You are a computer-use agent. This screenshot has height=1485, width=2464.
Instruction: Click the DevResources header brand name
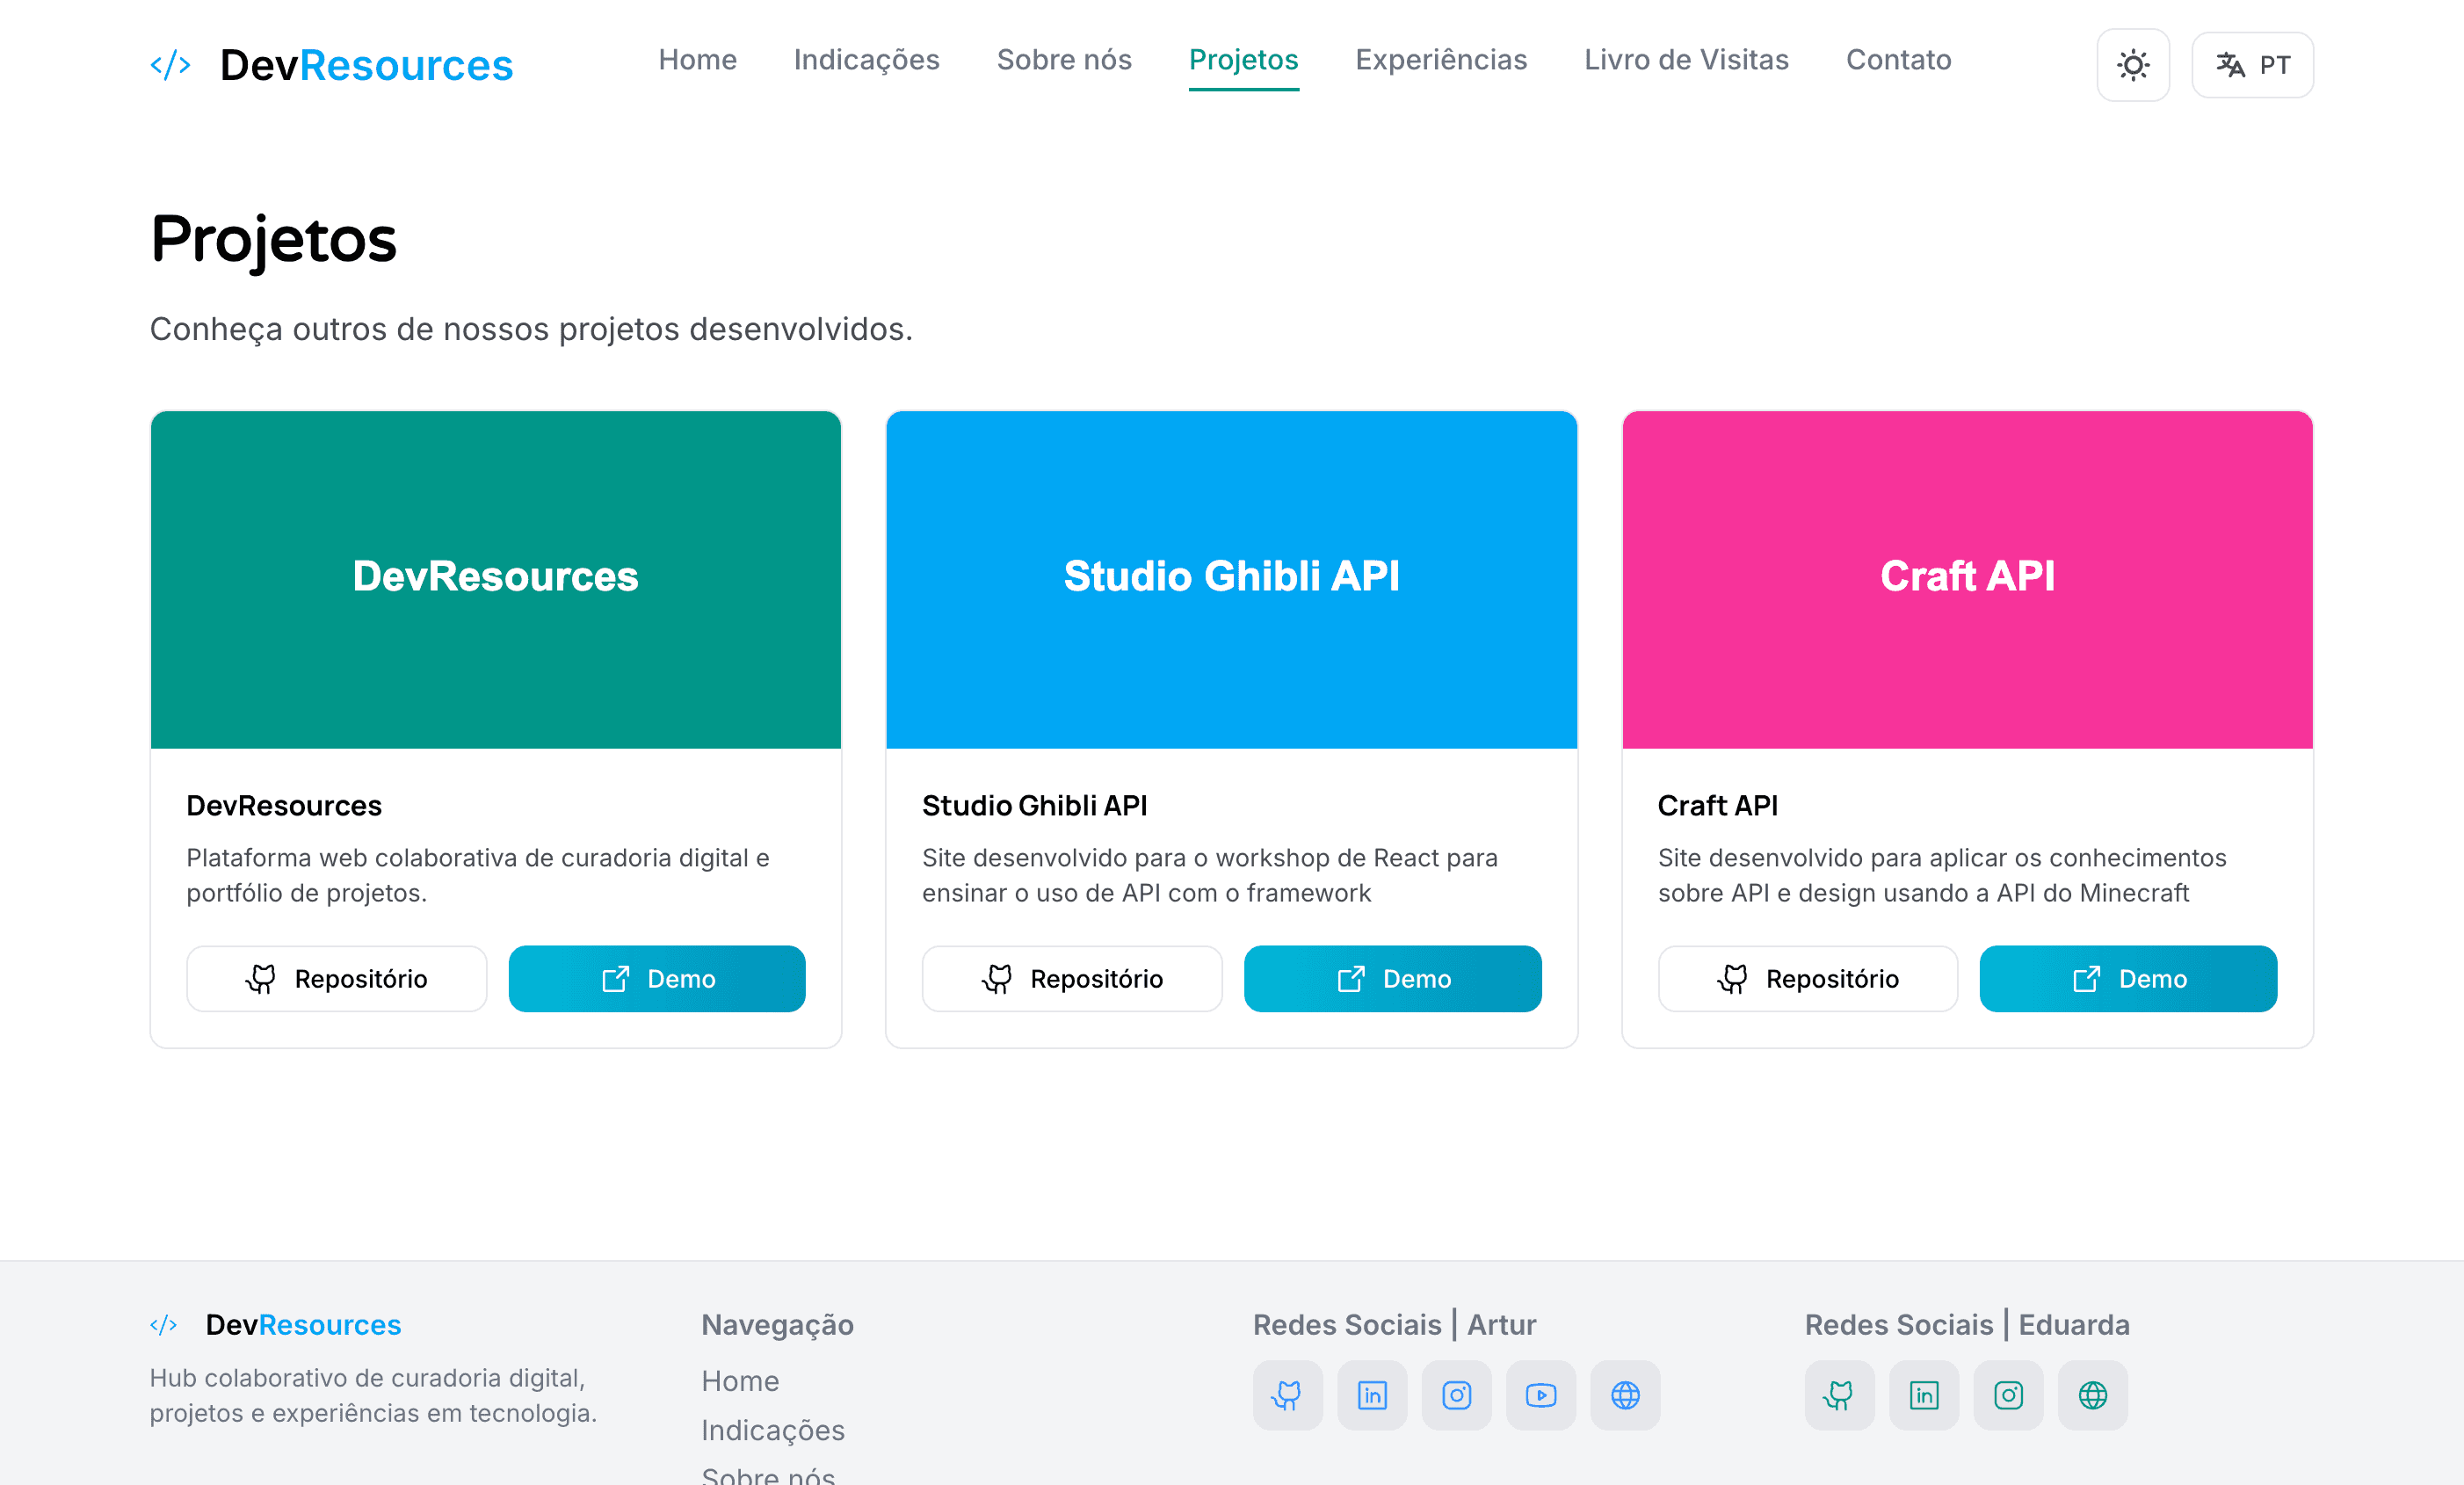[366, 65]
